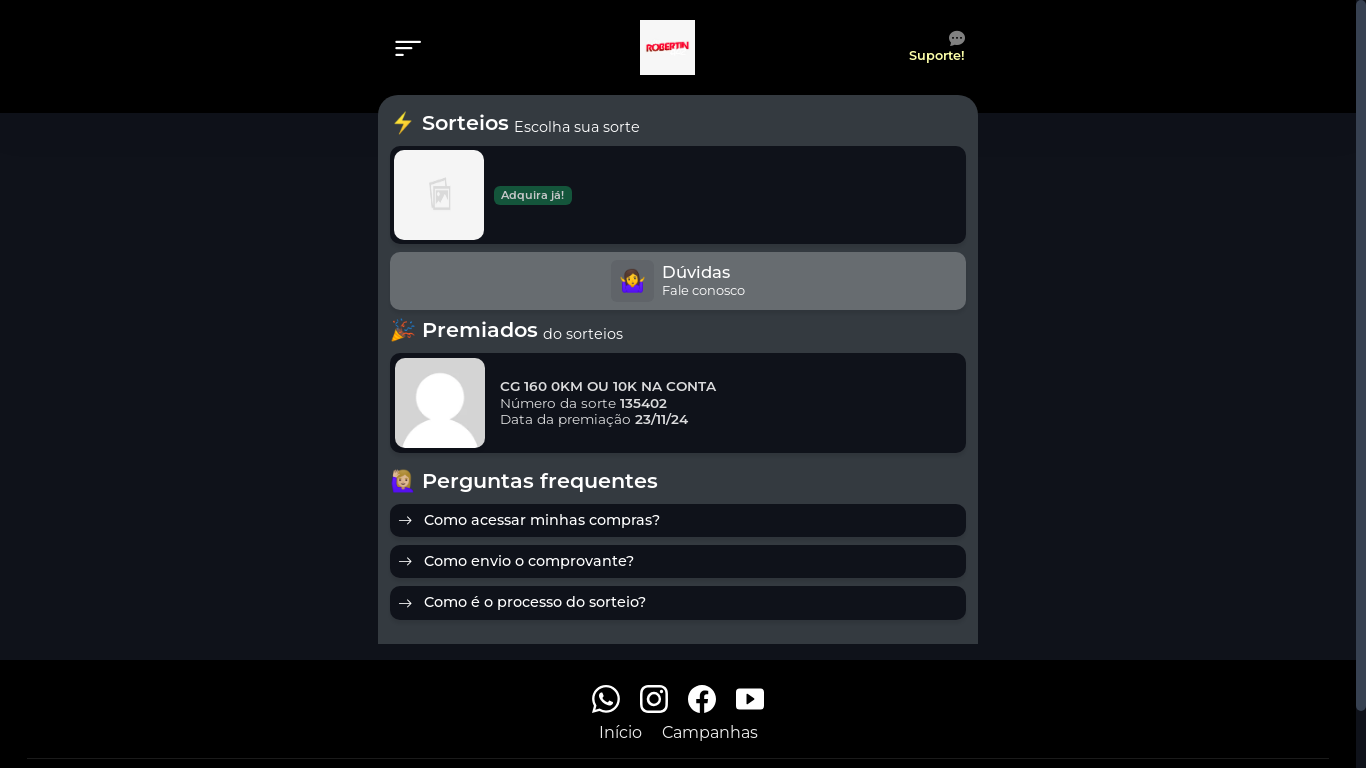Viewport: 1366px width, 768px height.
Task: Go to Campanhas in footer navigation
Action: pyautogui.click(x=710, y=732)
